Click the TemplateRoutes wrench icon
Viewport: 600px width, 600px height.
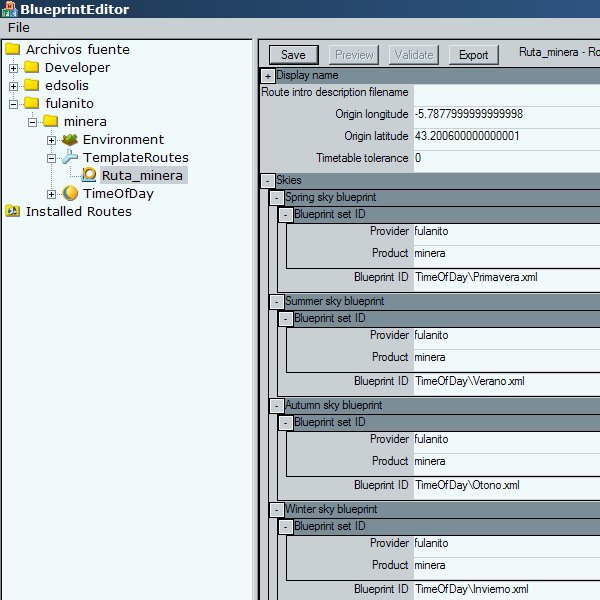pos(70,158)
